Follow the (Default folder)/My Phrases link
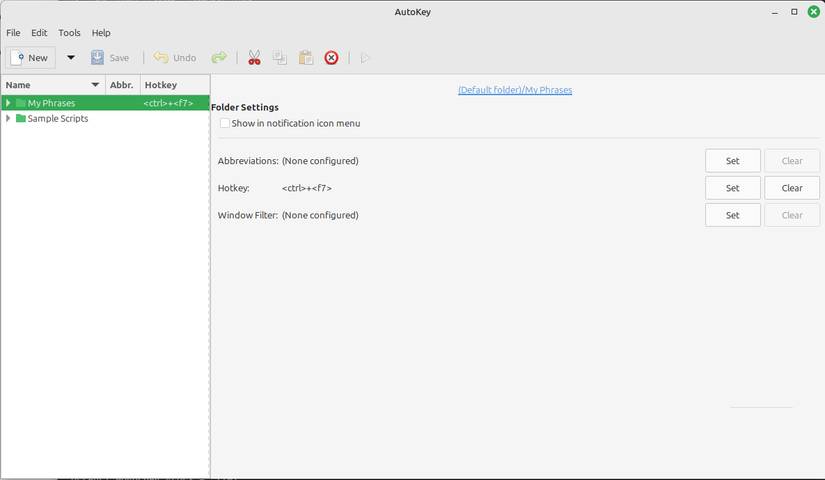Screen dimensions: 825x480 [x=515, y=90]
